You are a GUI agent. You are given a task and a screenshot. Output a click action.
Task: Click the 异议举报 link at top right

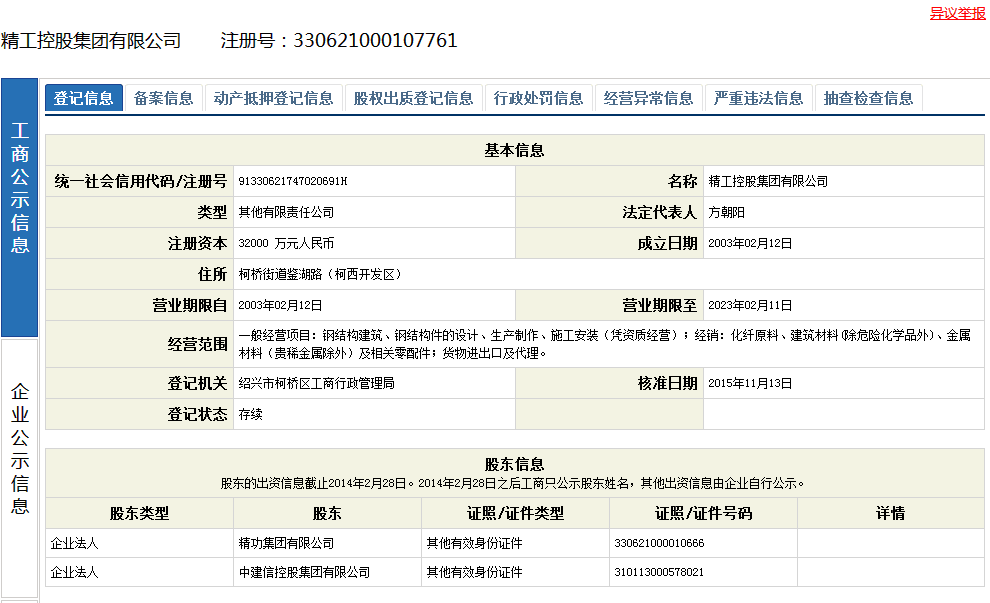[957, 13]
